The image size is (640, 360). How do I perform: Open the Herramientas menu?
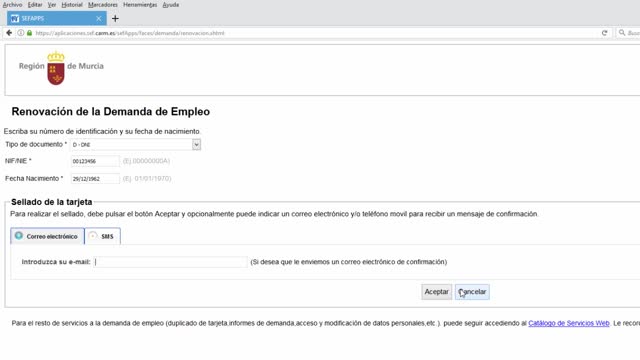[140, 5]
